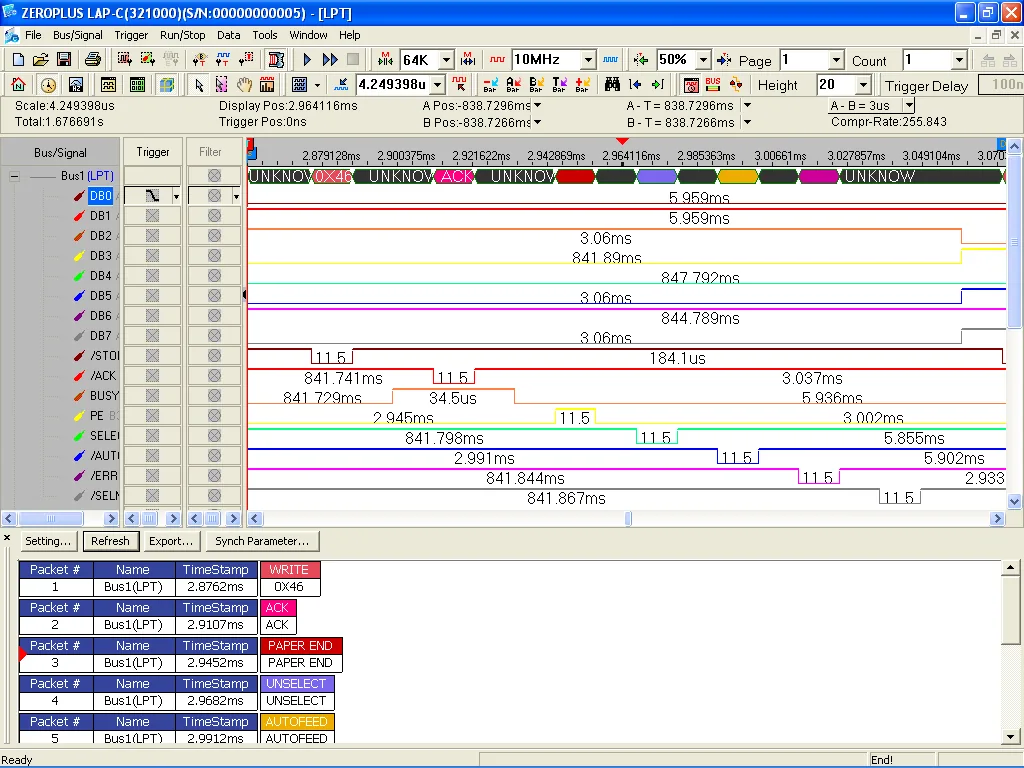Click the statistics bar-chart icon

click(267, 85)
